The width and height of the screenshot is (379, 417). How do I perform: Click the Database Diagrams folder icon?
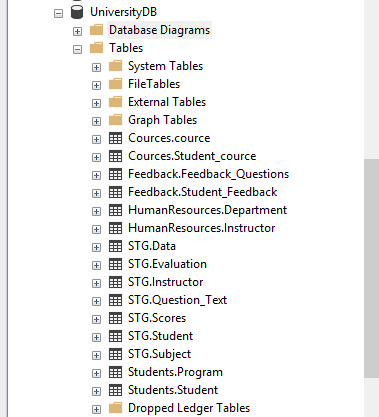pos(97,30)
